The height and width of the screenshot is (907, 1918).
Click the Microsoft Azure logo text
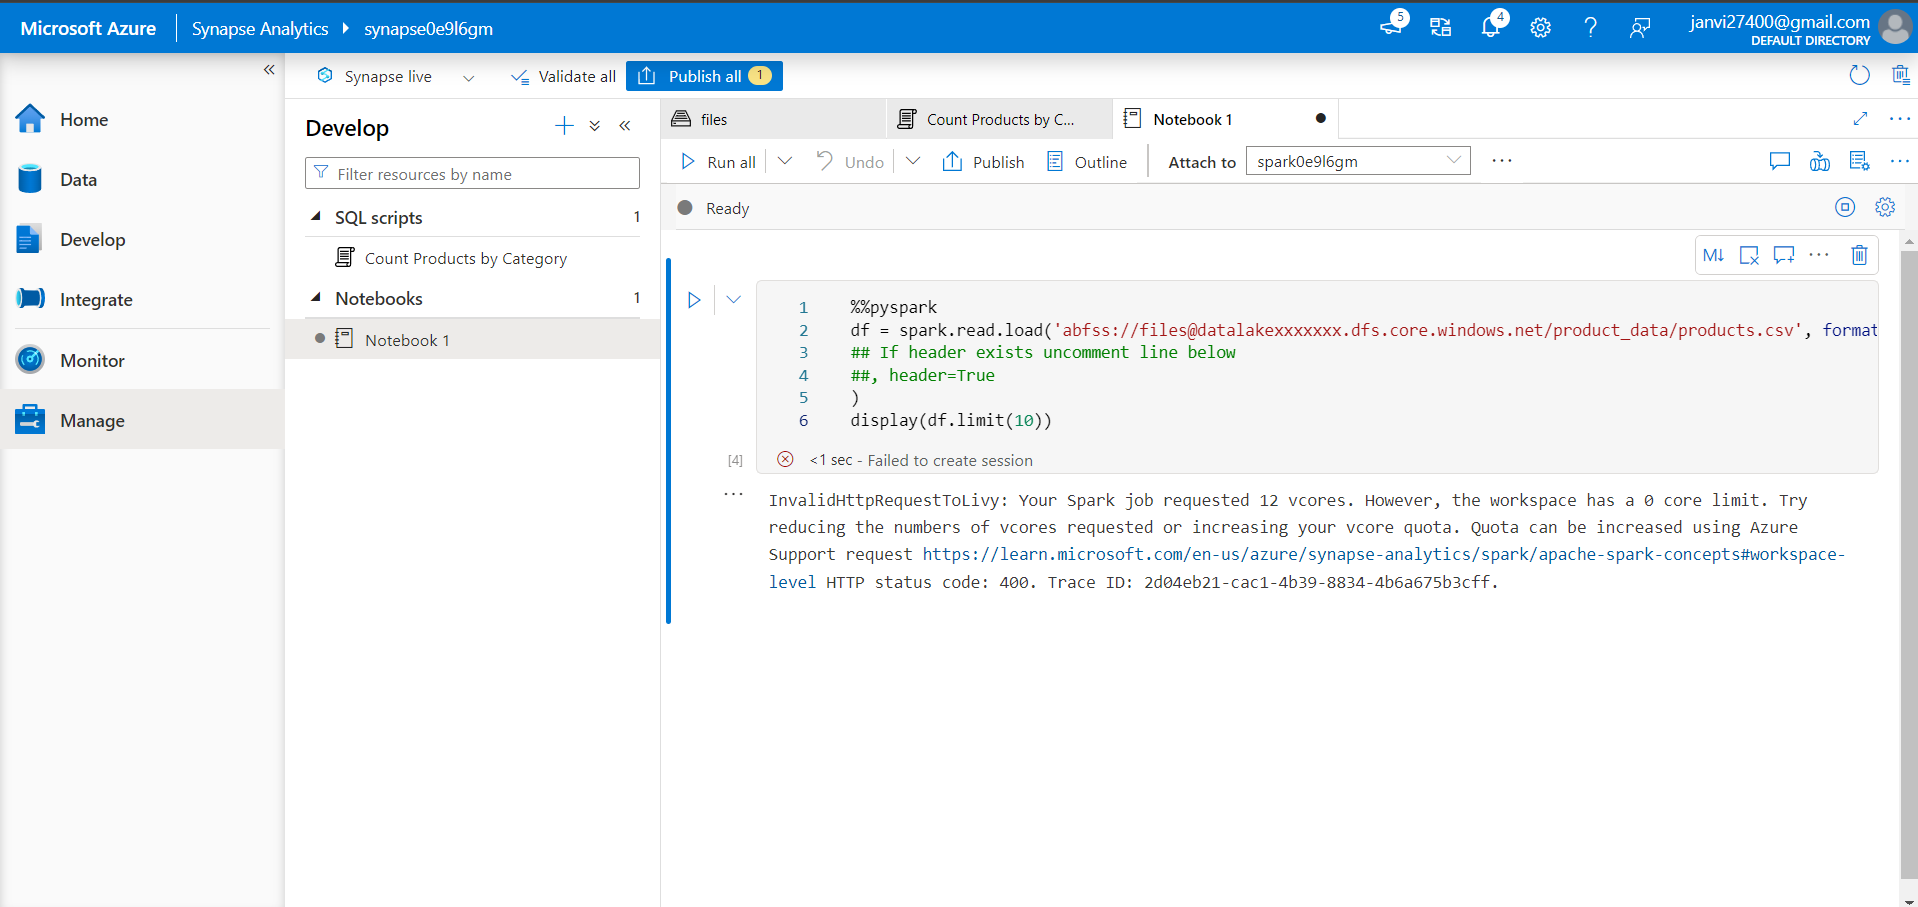[88, 28]
